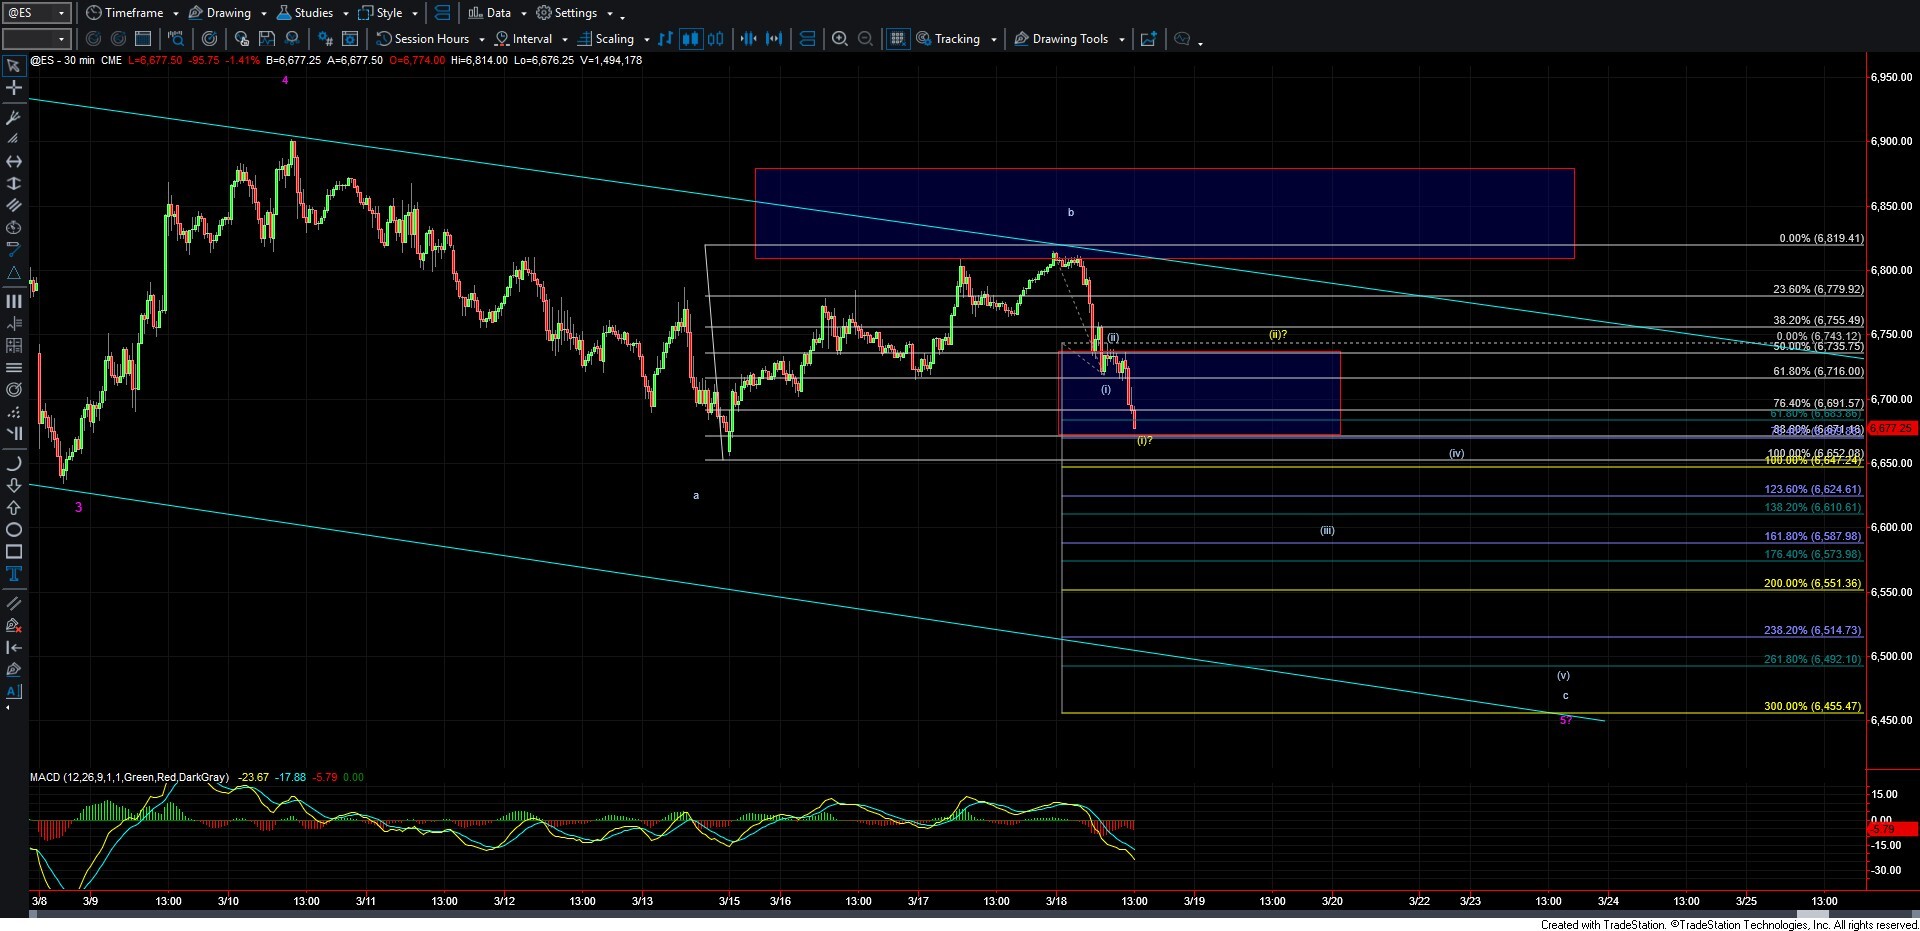The image size is (1920, 931).
Task: Click the save chart image icon
Action: [267, 39]
